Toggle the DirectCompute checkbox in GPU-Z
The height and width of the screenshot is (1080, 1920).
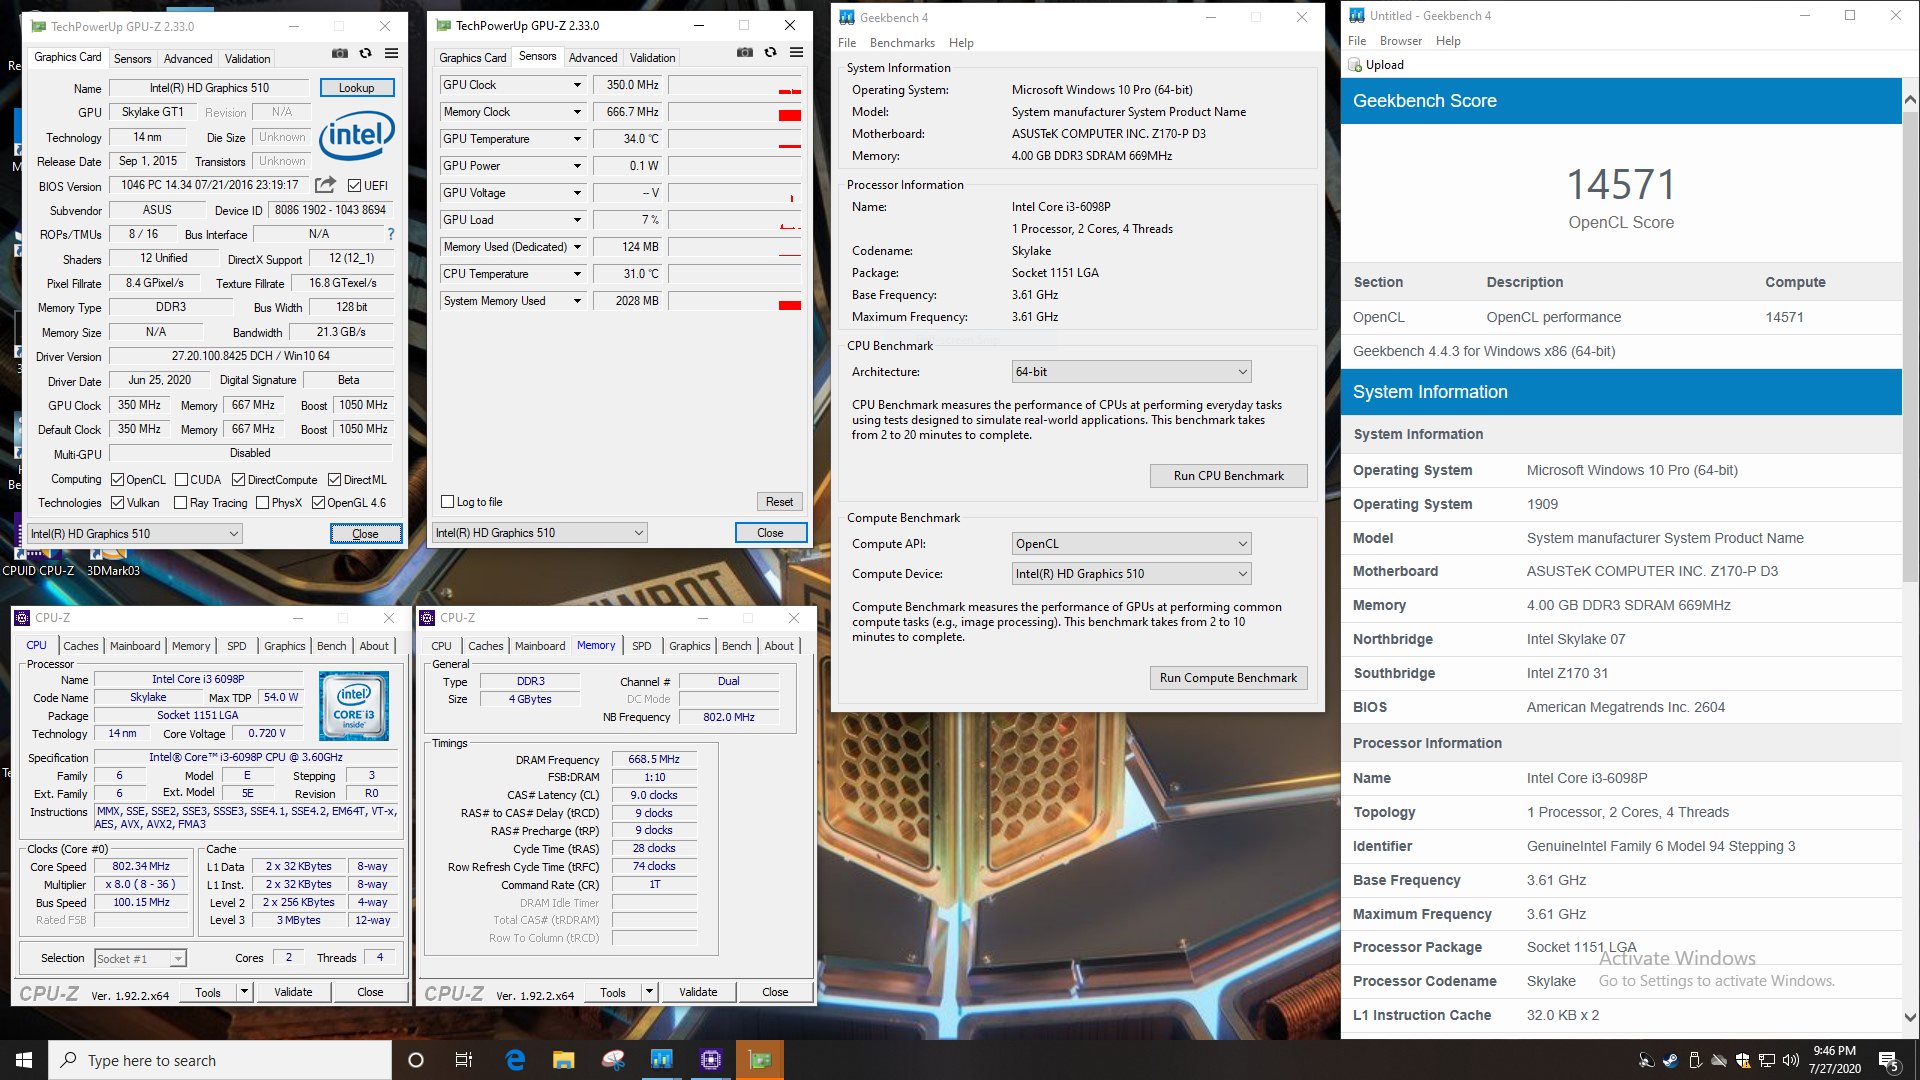pos(239,480)
